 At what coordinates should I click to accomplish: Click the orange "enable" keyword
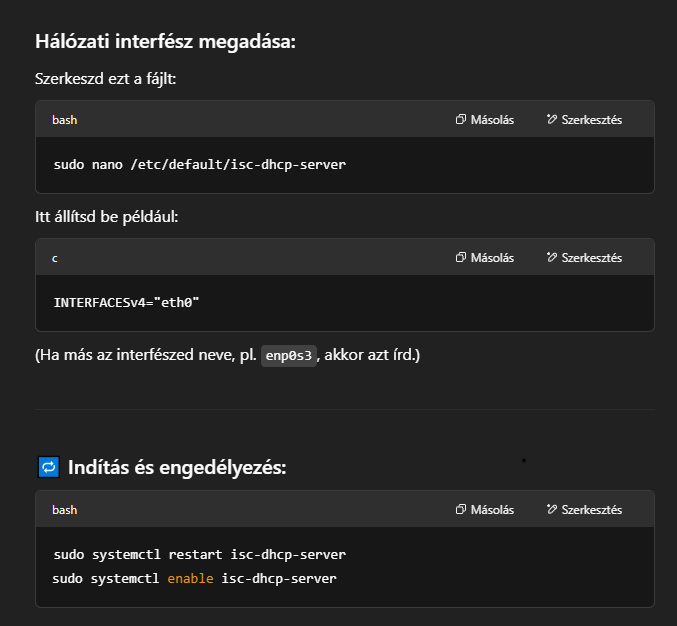point(190,578)
